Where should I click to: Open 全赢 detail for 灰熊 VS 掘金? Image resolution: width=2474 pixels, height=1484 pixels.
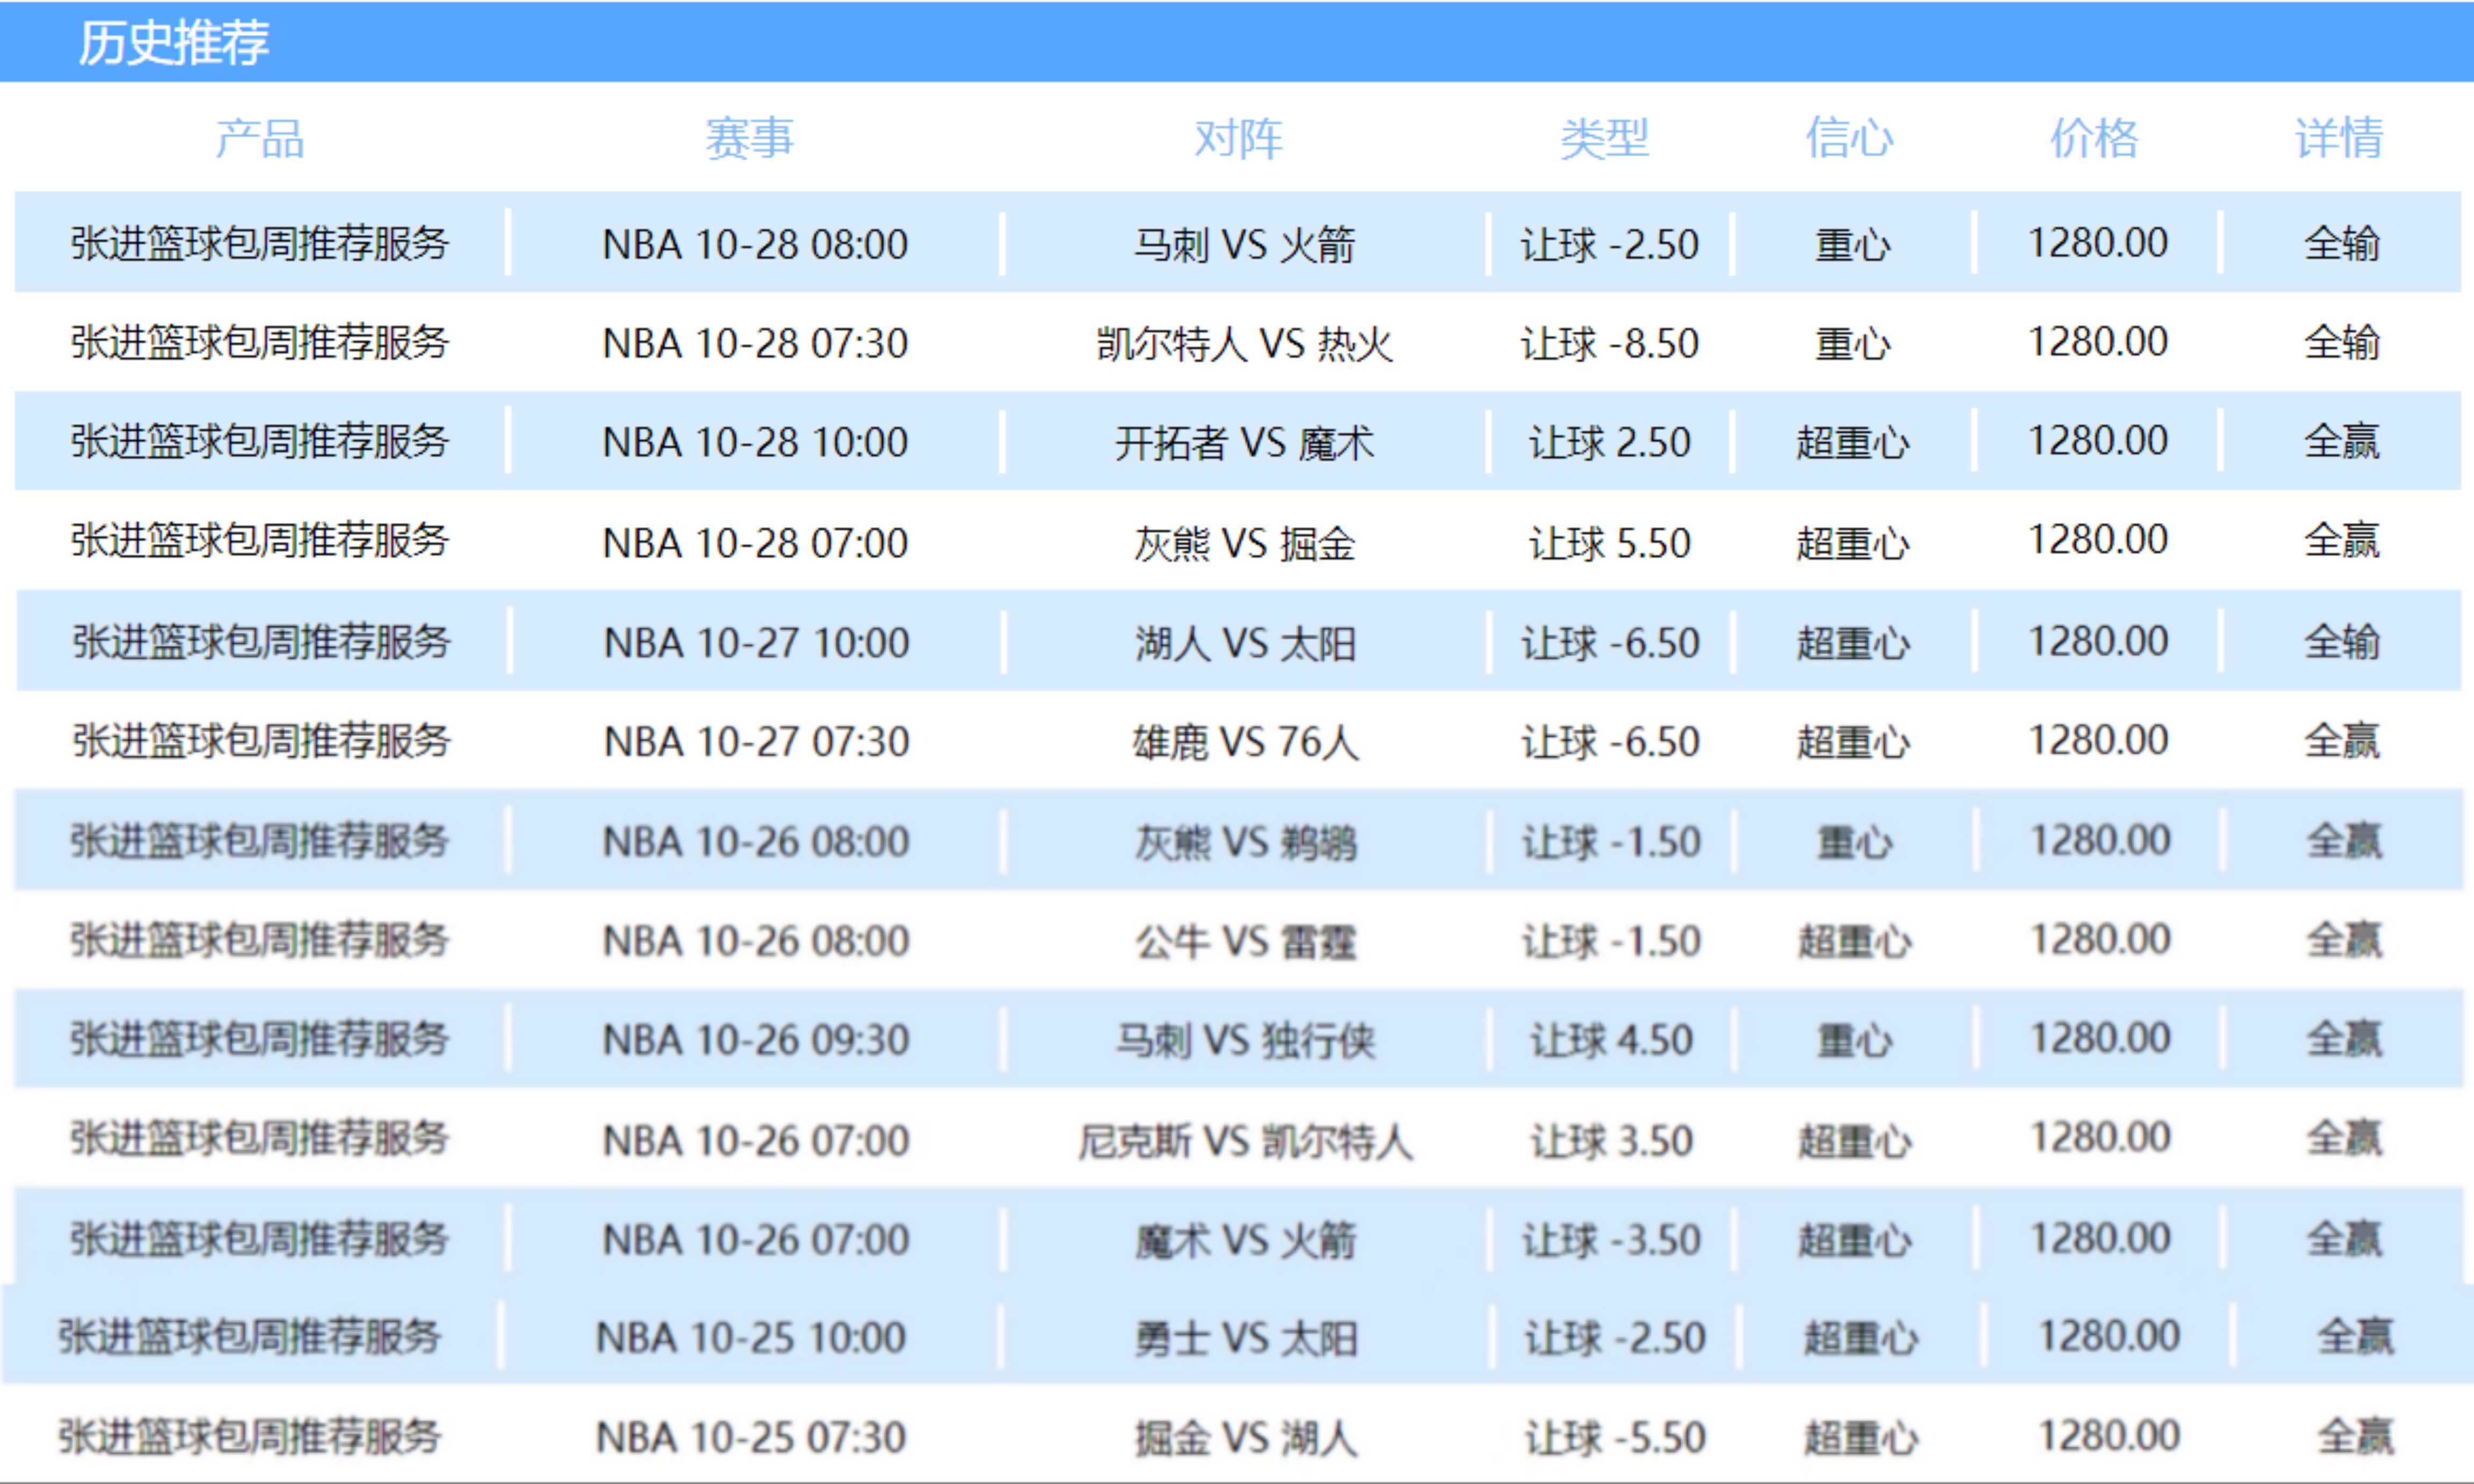2342,540
